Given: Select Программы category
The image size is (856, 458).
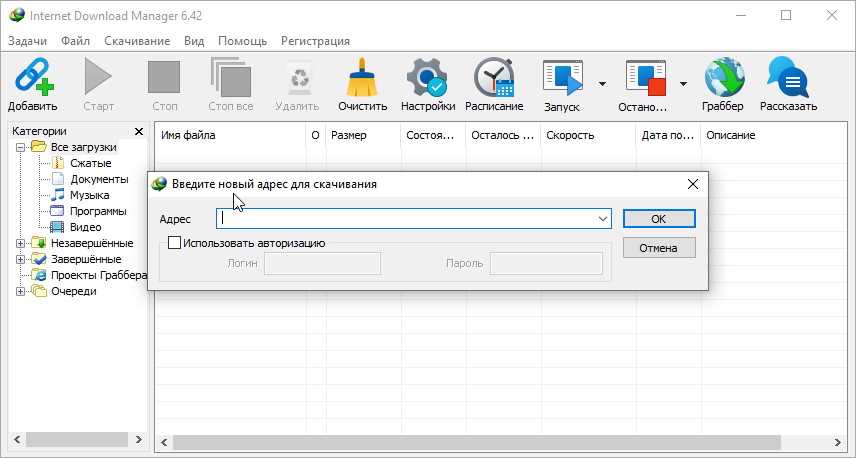Looking at the screenshot, I should click(98, 211).
